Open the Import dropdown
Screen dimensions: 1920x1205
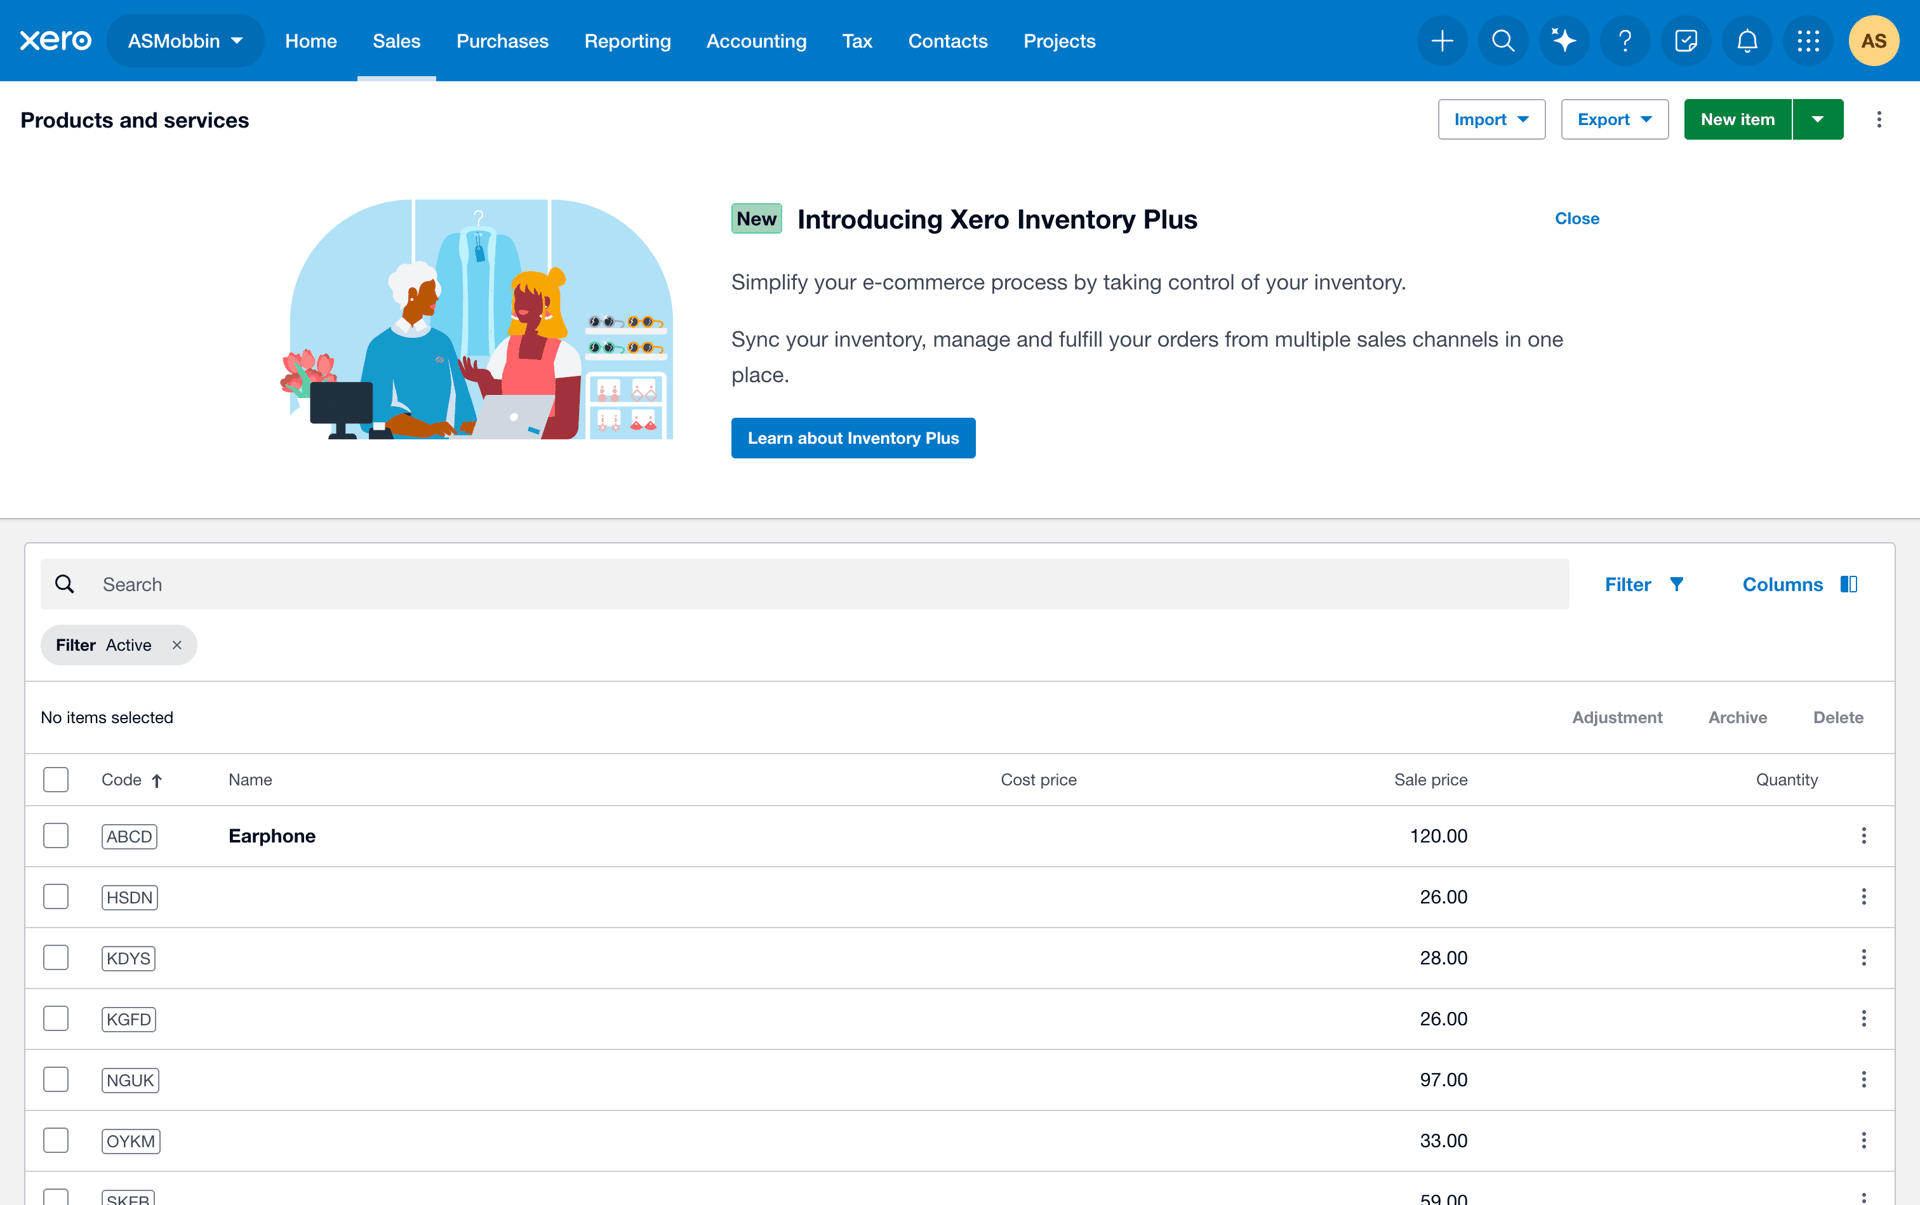point(1491,119)
